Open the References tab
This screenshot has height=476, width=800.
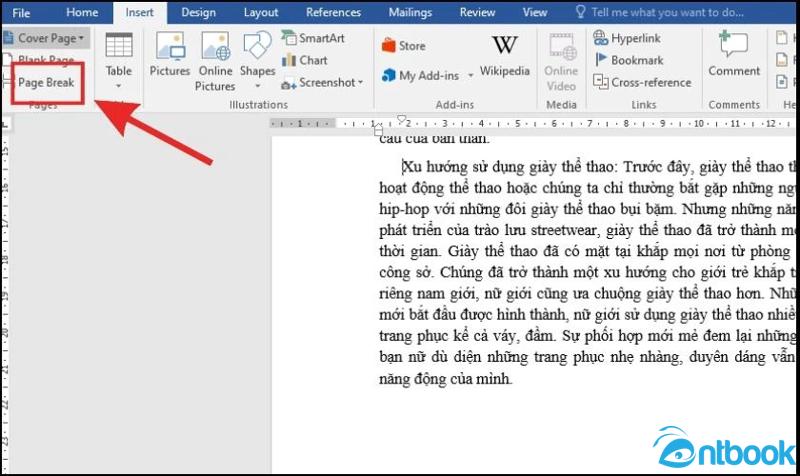point(333,12)
